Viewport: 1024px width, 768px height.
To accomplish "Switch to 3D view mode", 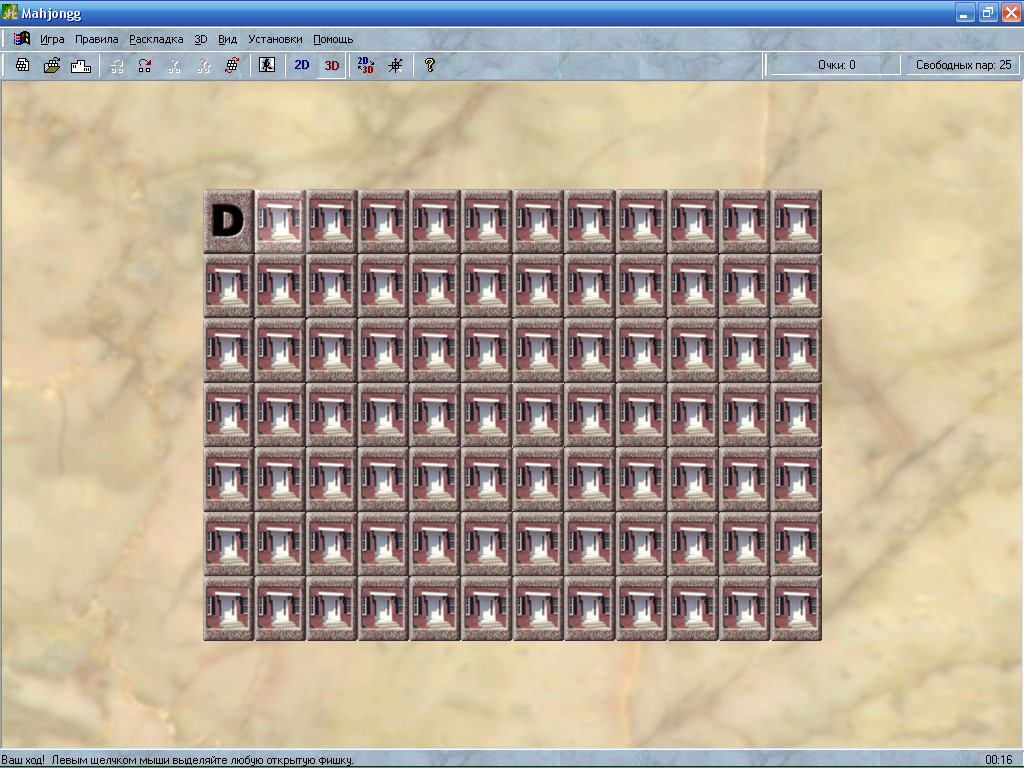I will point(332,65).
